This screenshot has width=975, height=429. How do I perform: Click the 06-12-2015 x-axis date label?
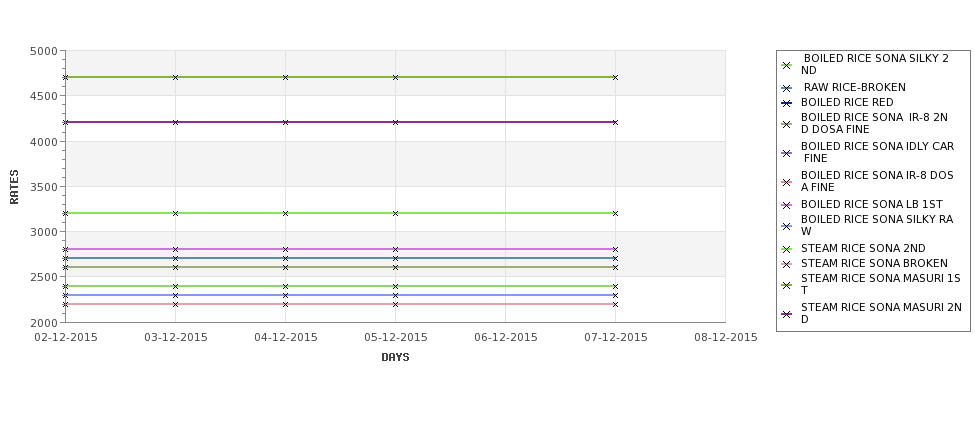(506, 338)
